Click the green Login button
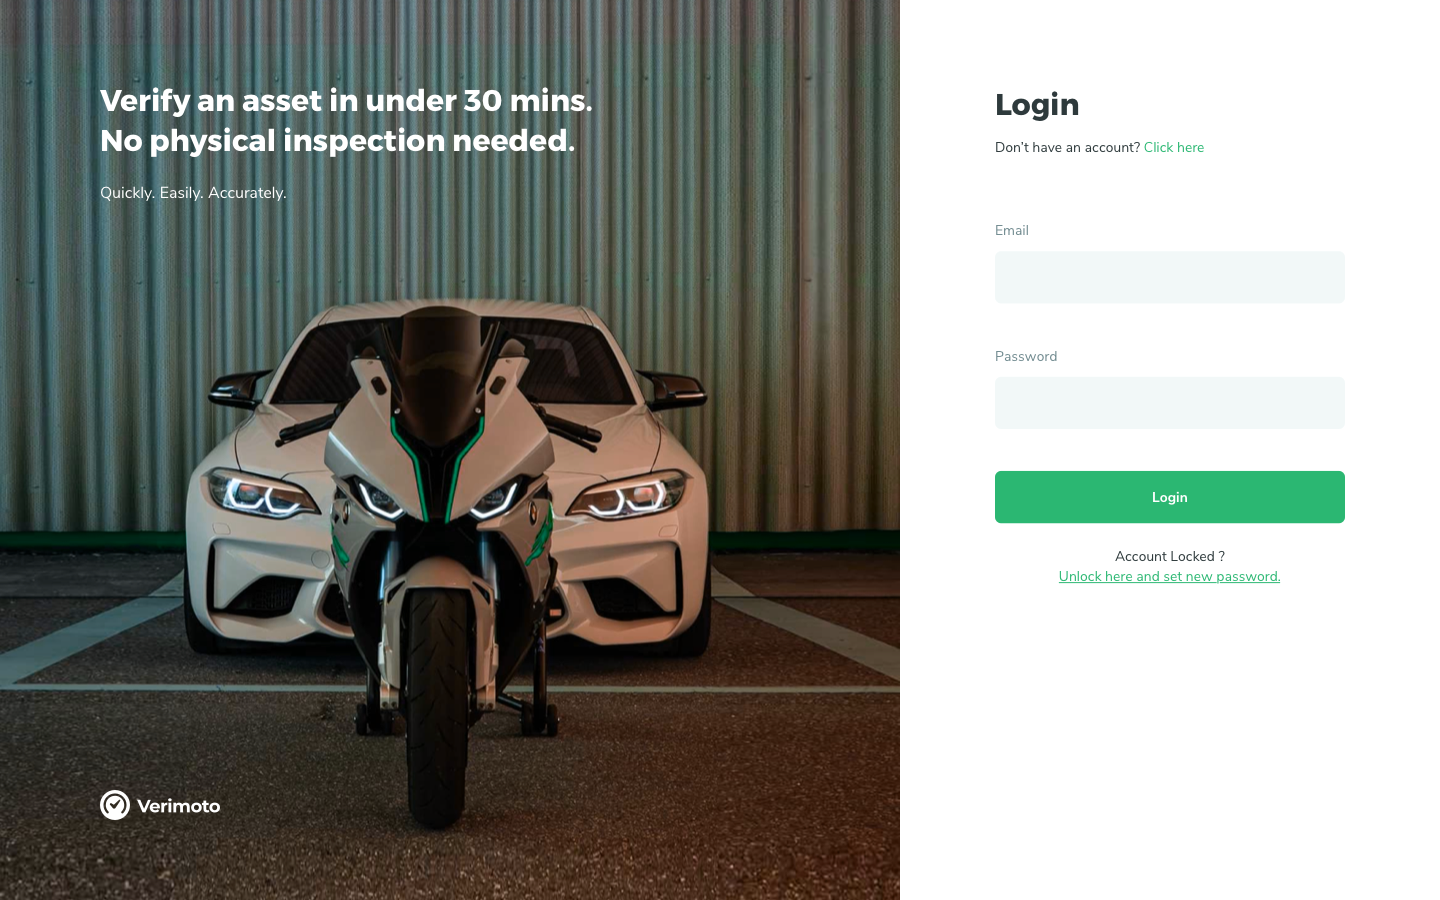1440x900 pixels. point(1169,497)
